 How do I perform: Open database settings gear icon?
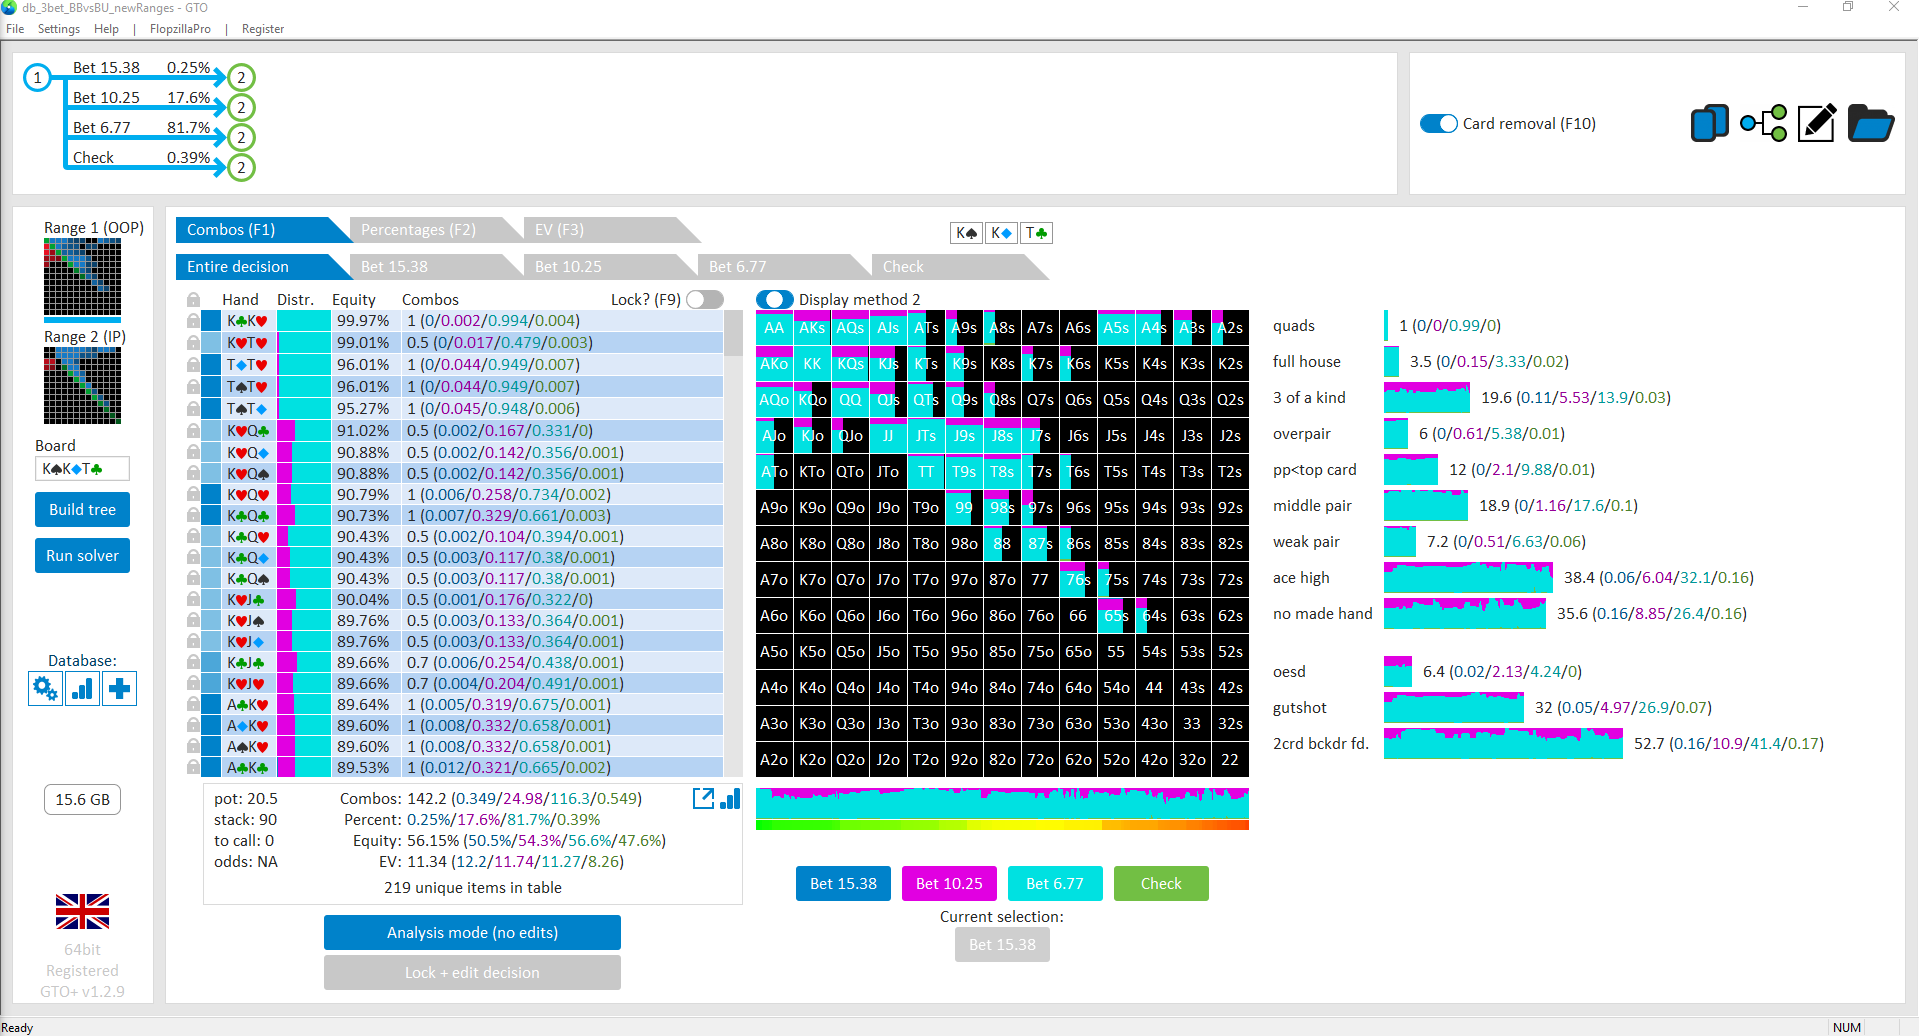tap(45, 688)
